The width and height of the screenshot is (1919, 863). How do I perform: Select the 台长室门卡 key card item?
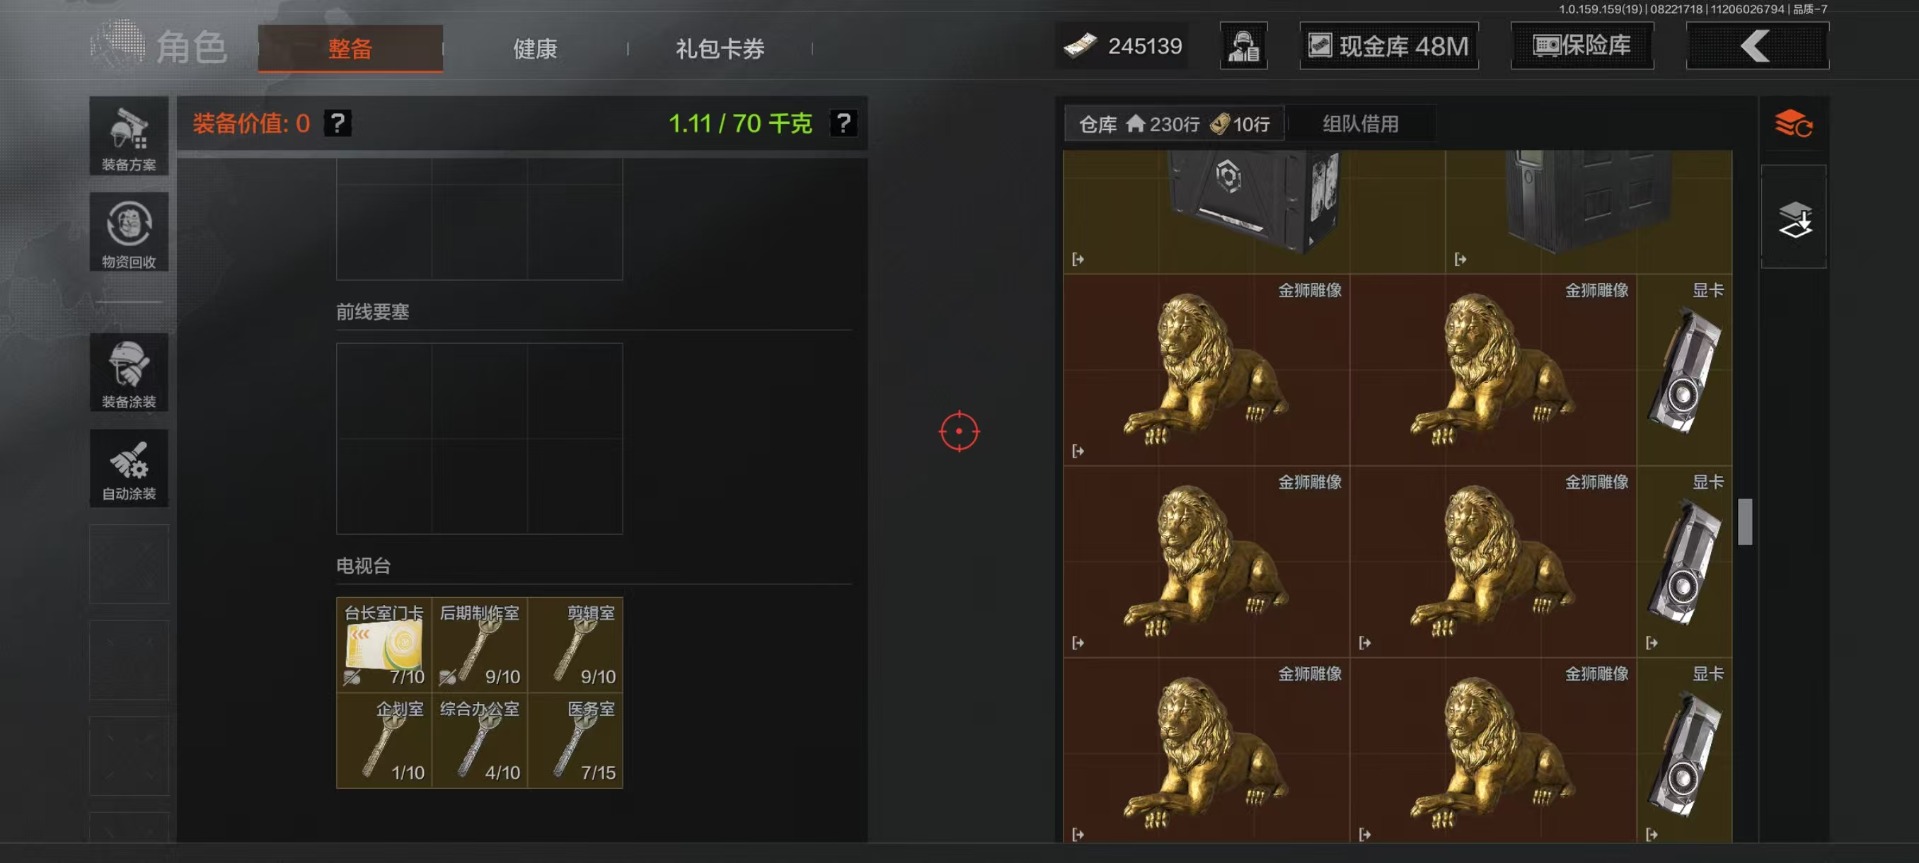click(384, 645)
